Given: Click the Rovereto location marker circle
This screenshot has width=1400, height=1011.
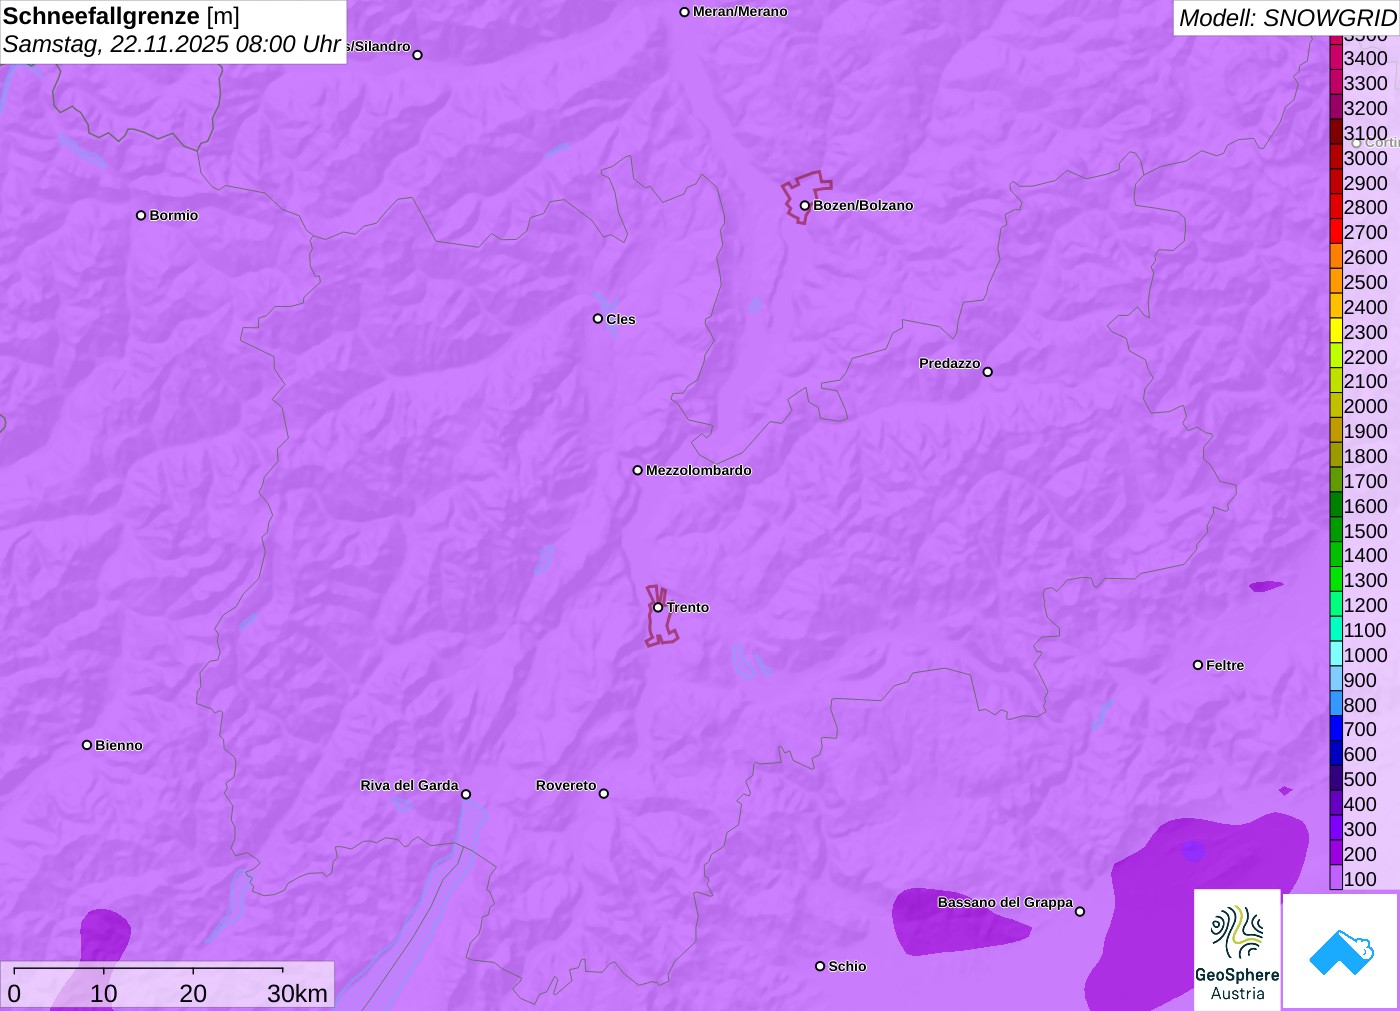Looking at the screenshot, I should point(604,794).
